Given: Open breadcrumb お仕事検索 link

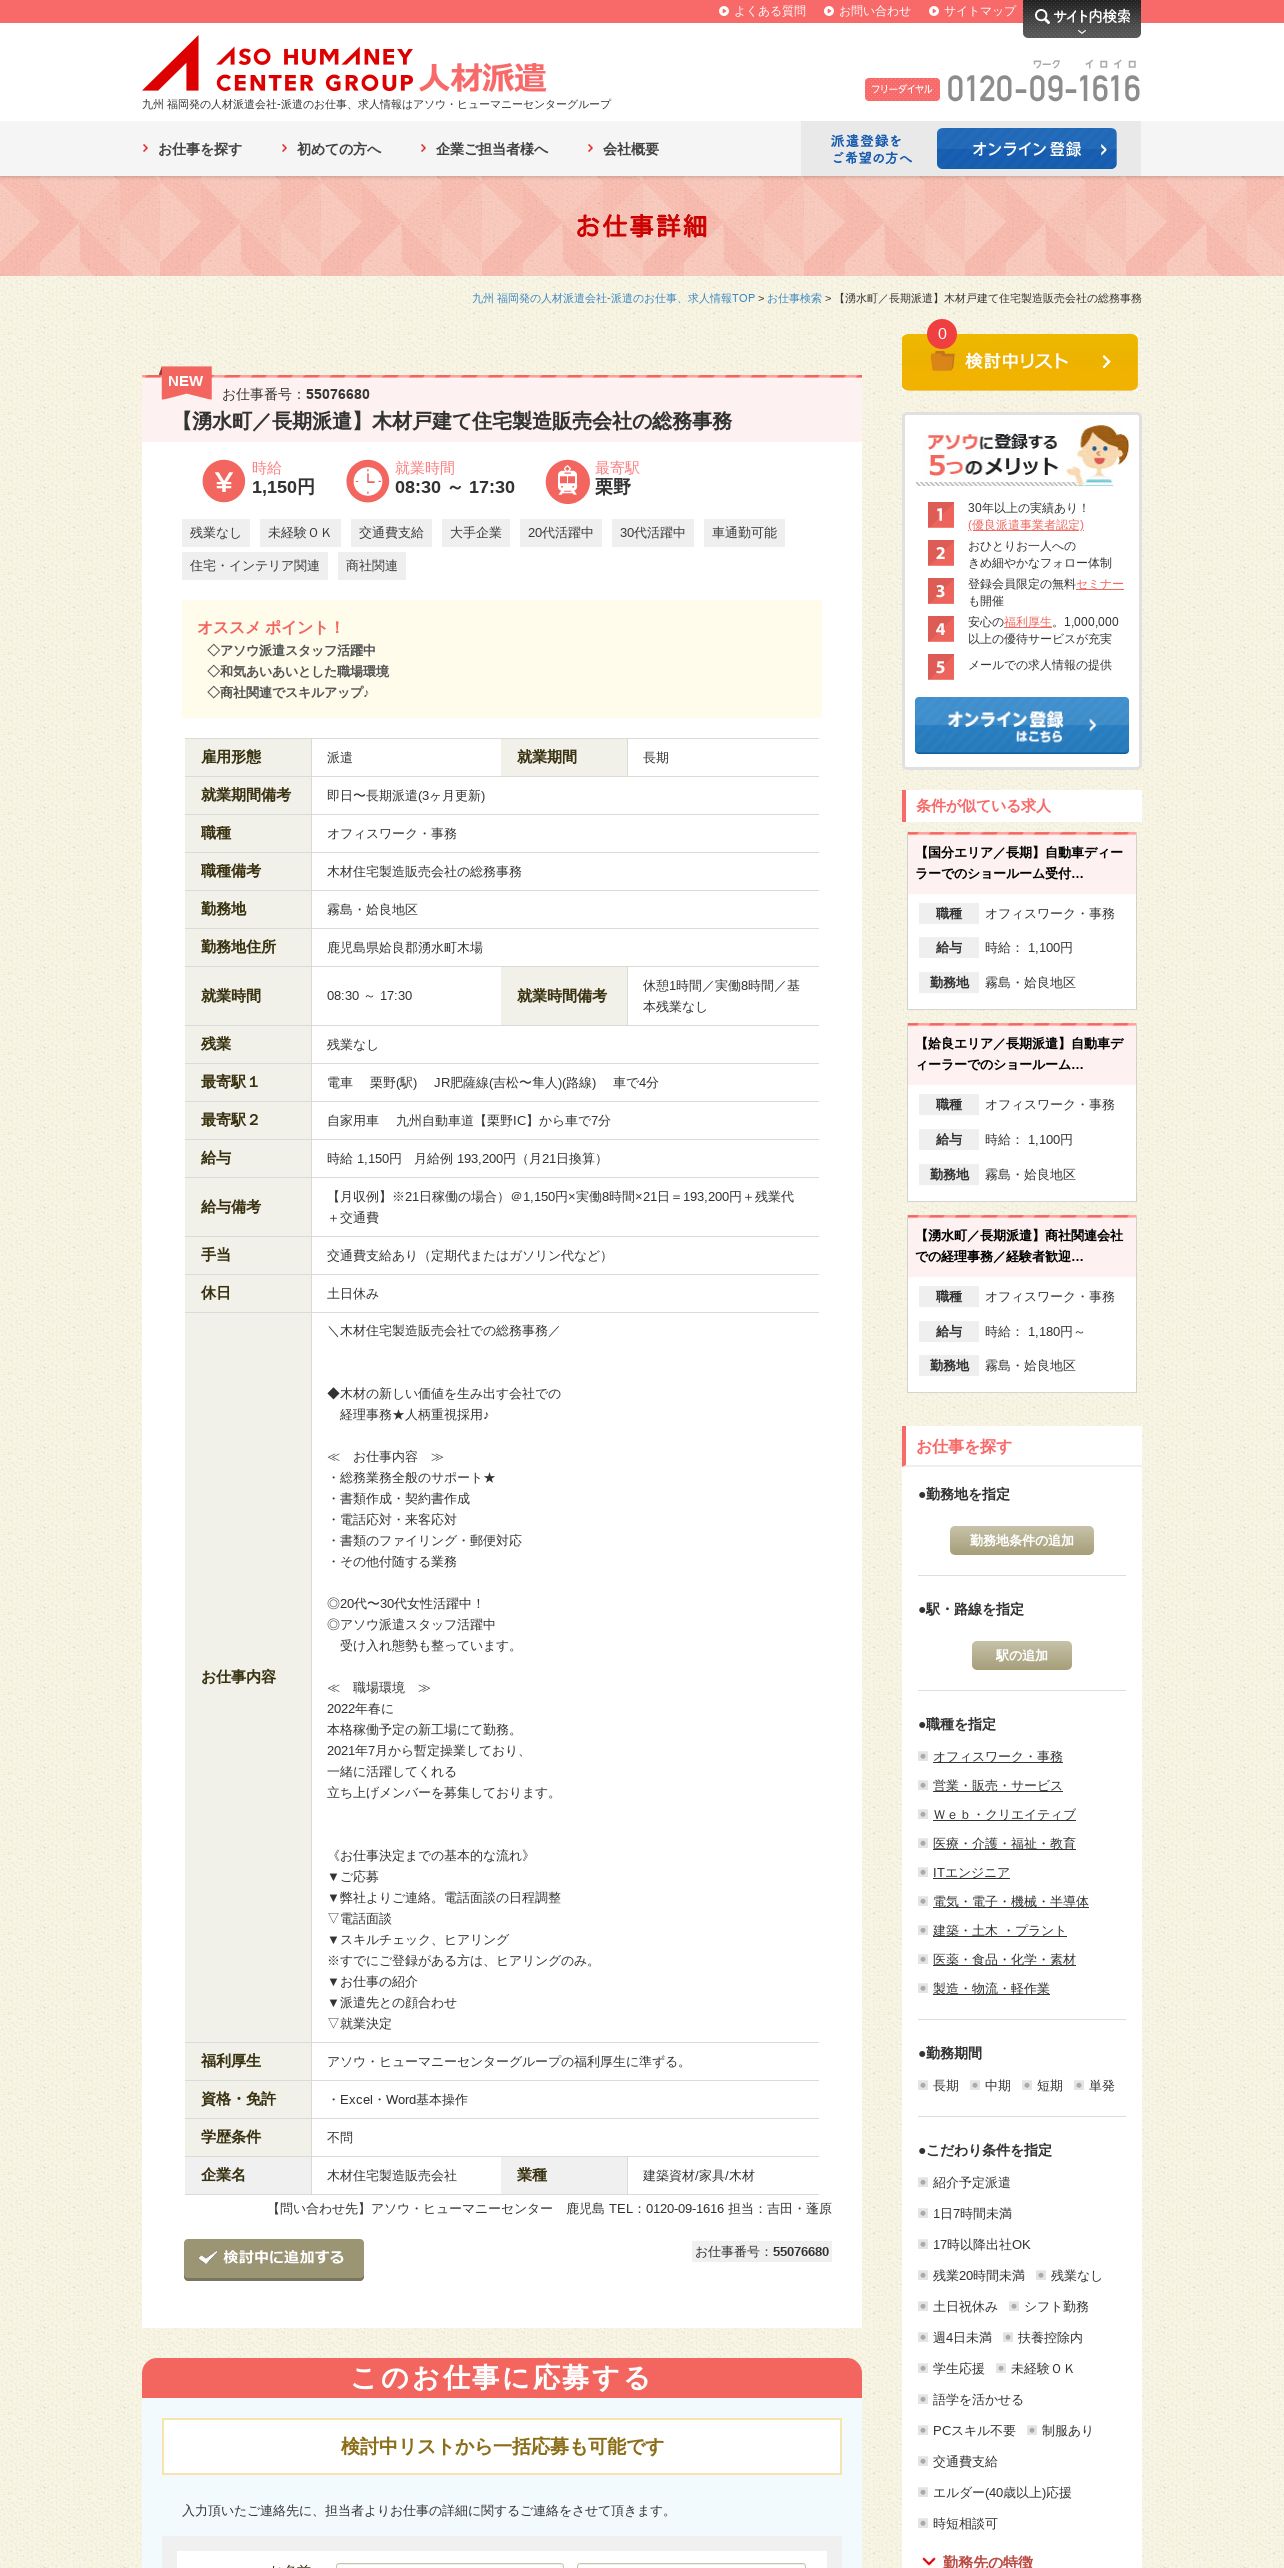Looking at the screenshot, I should pos(794,298).
